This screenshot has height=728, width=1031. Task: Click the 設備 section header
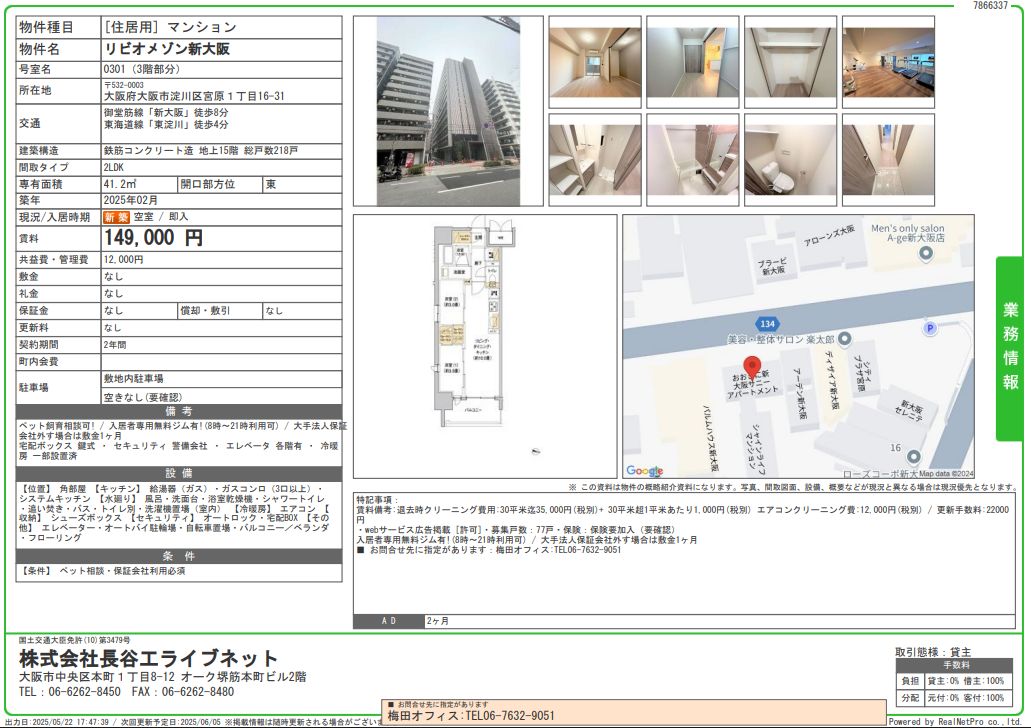[179, 473]
